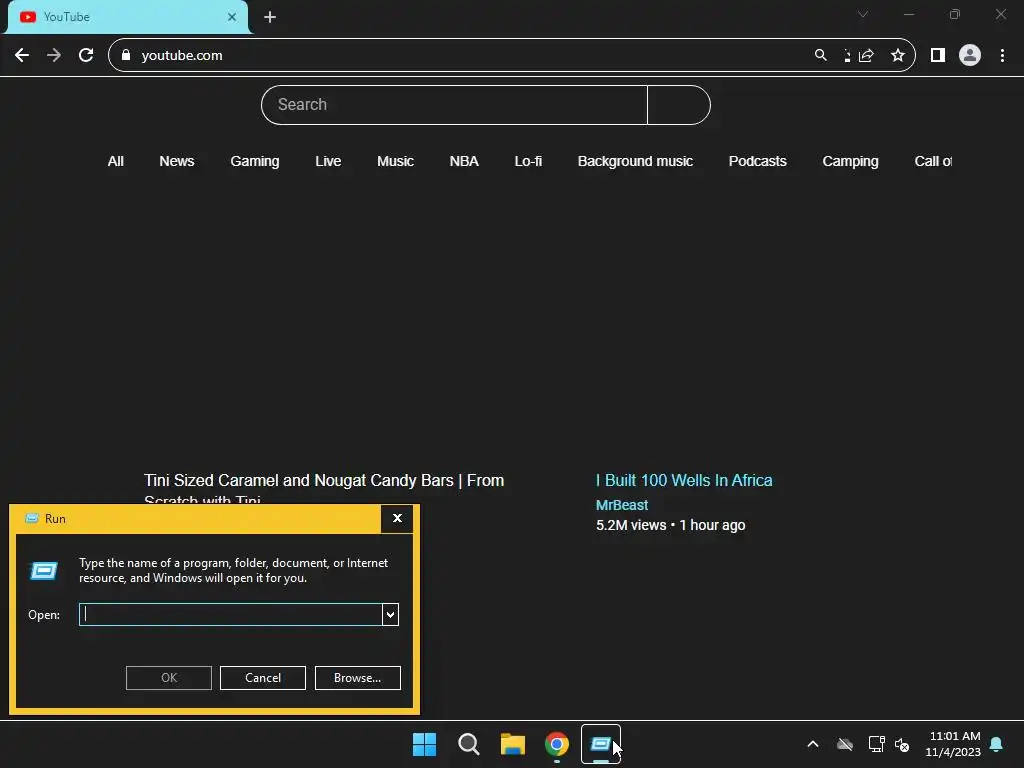
Task: Click the Run title bar icon
Action: tap(31, 519)
